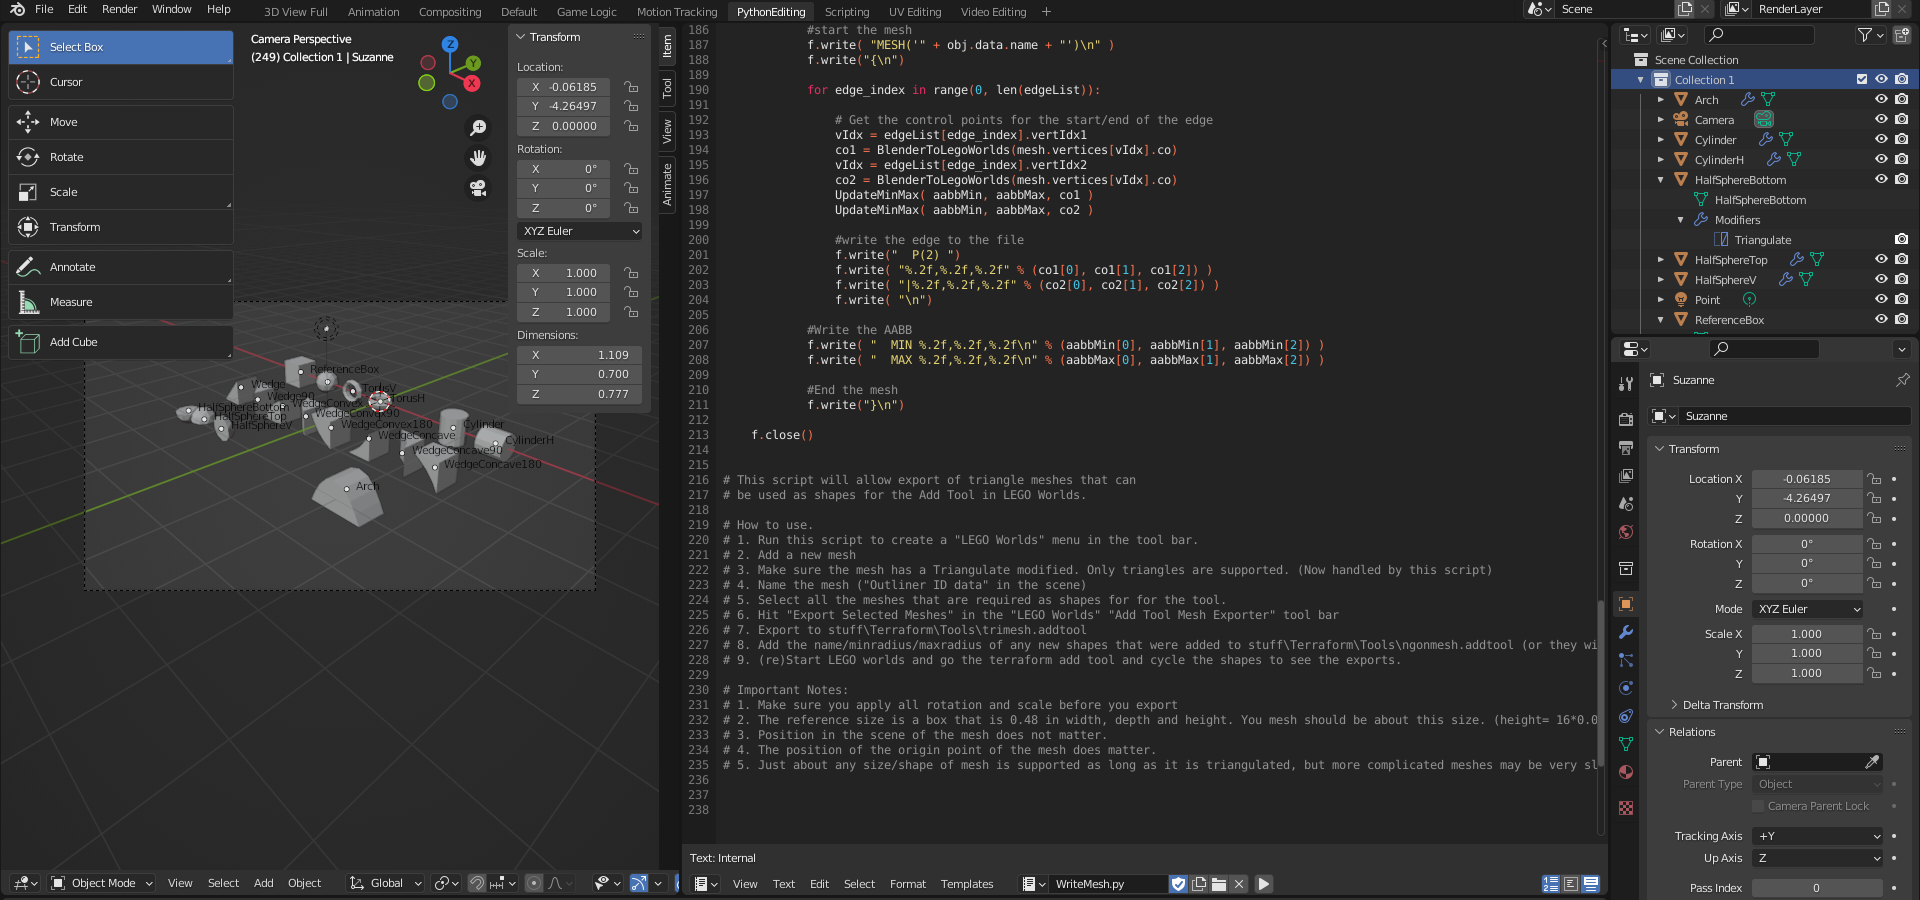Open the material properties tab icon
The image size is (1920, 900).
tap(1626, 772)
